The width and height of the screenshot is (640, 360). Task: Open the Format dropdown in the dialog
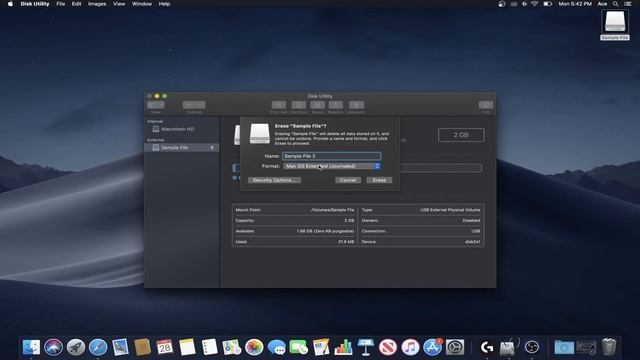tap(332, 166)
